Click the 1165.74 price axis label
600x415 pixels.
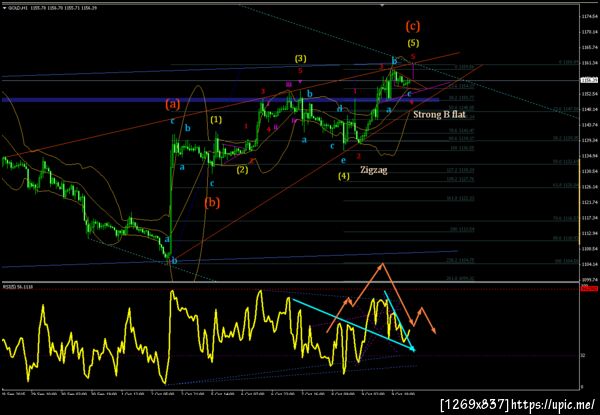pyautogui.click(x=591, y=47)
